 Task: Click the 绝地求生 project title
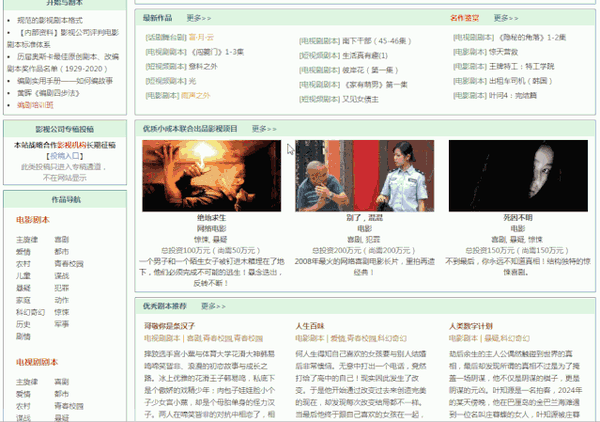[x=212, y=218]
